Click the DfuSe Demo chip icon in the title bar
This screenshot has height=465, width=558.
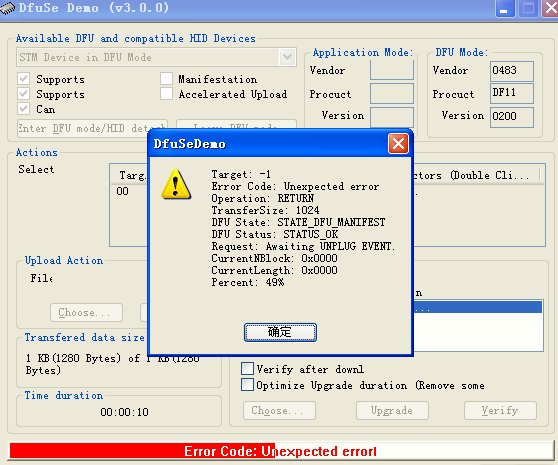(x=7, y=7)
